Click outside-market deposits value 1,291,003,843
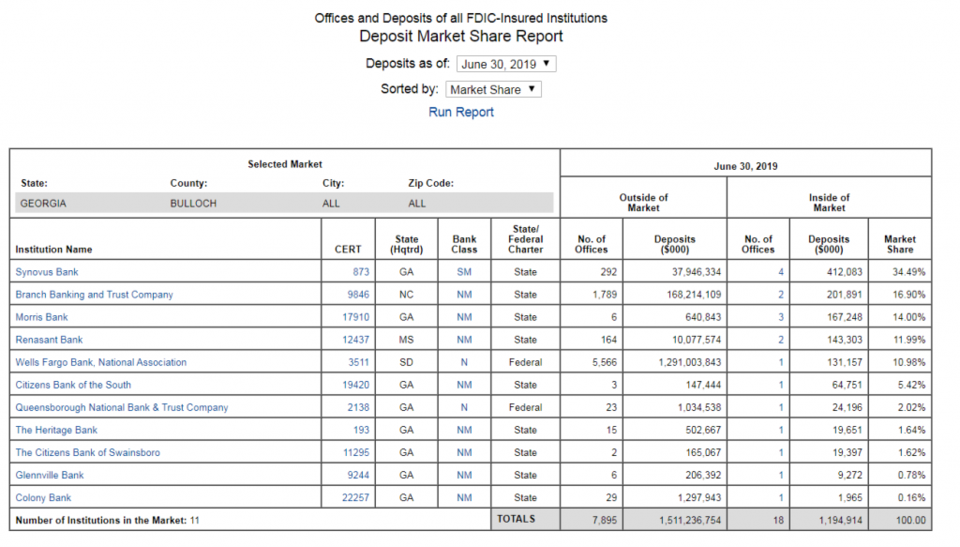The height and width of the screenshot is (547, 960). [690, 363]
